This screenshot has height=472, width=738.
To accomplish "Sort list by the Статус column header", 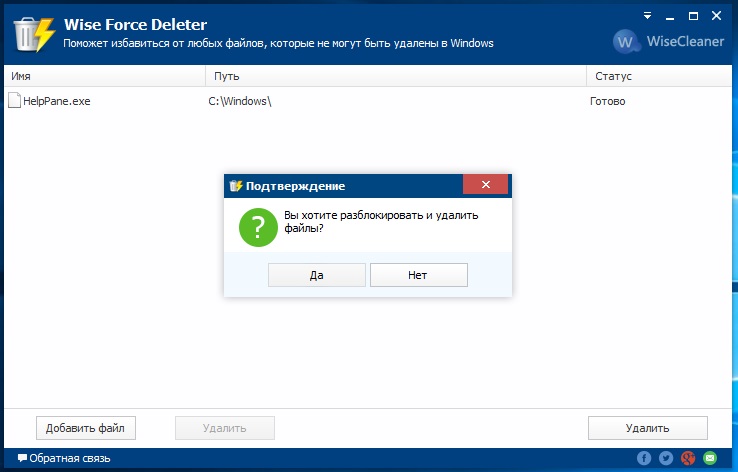I will pos(659,76).
